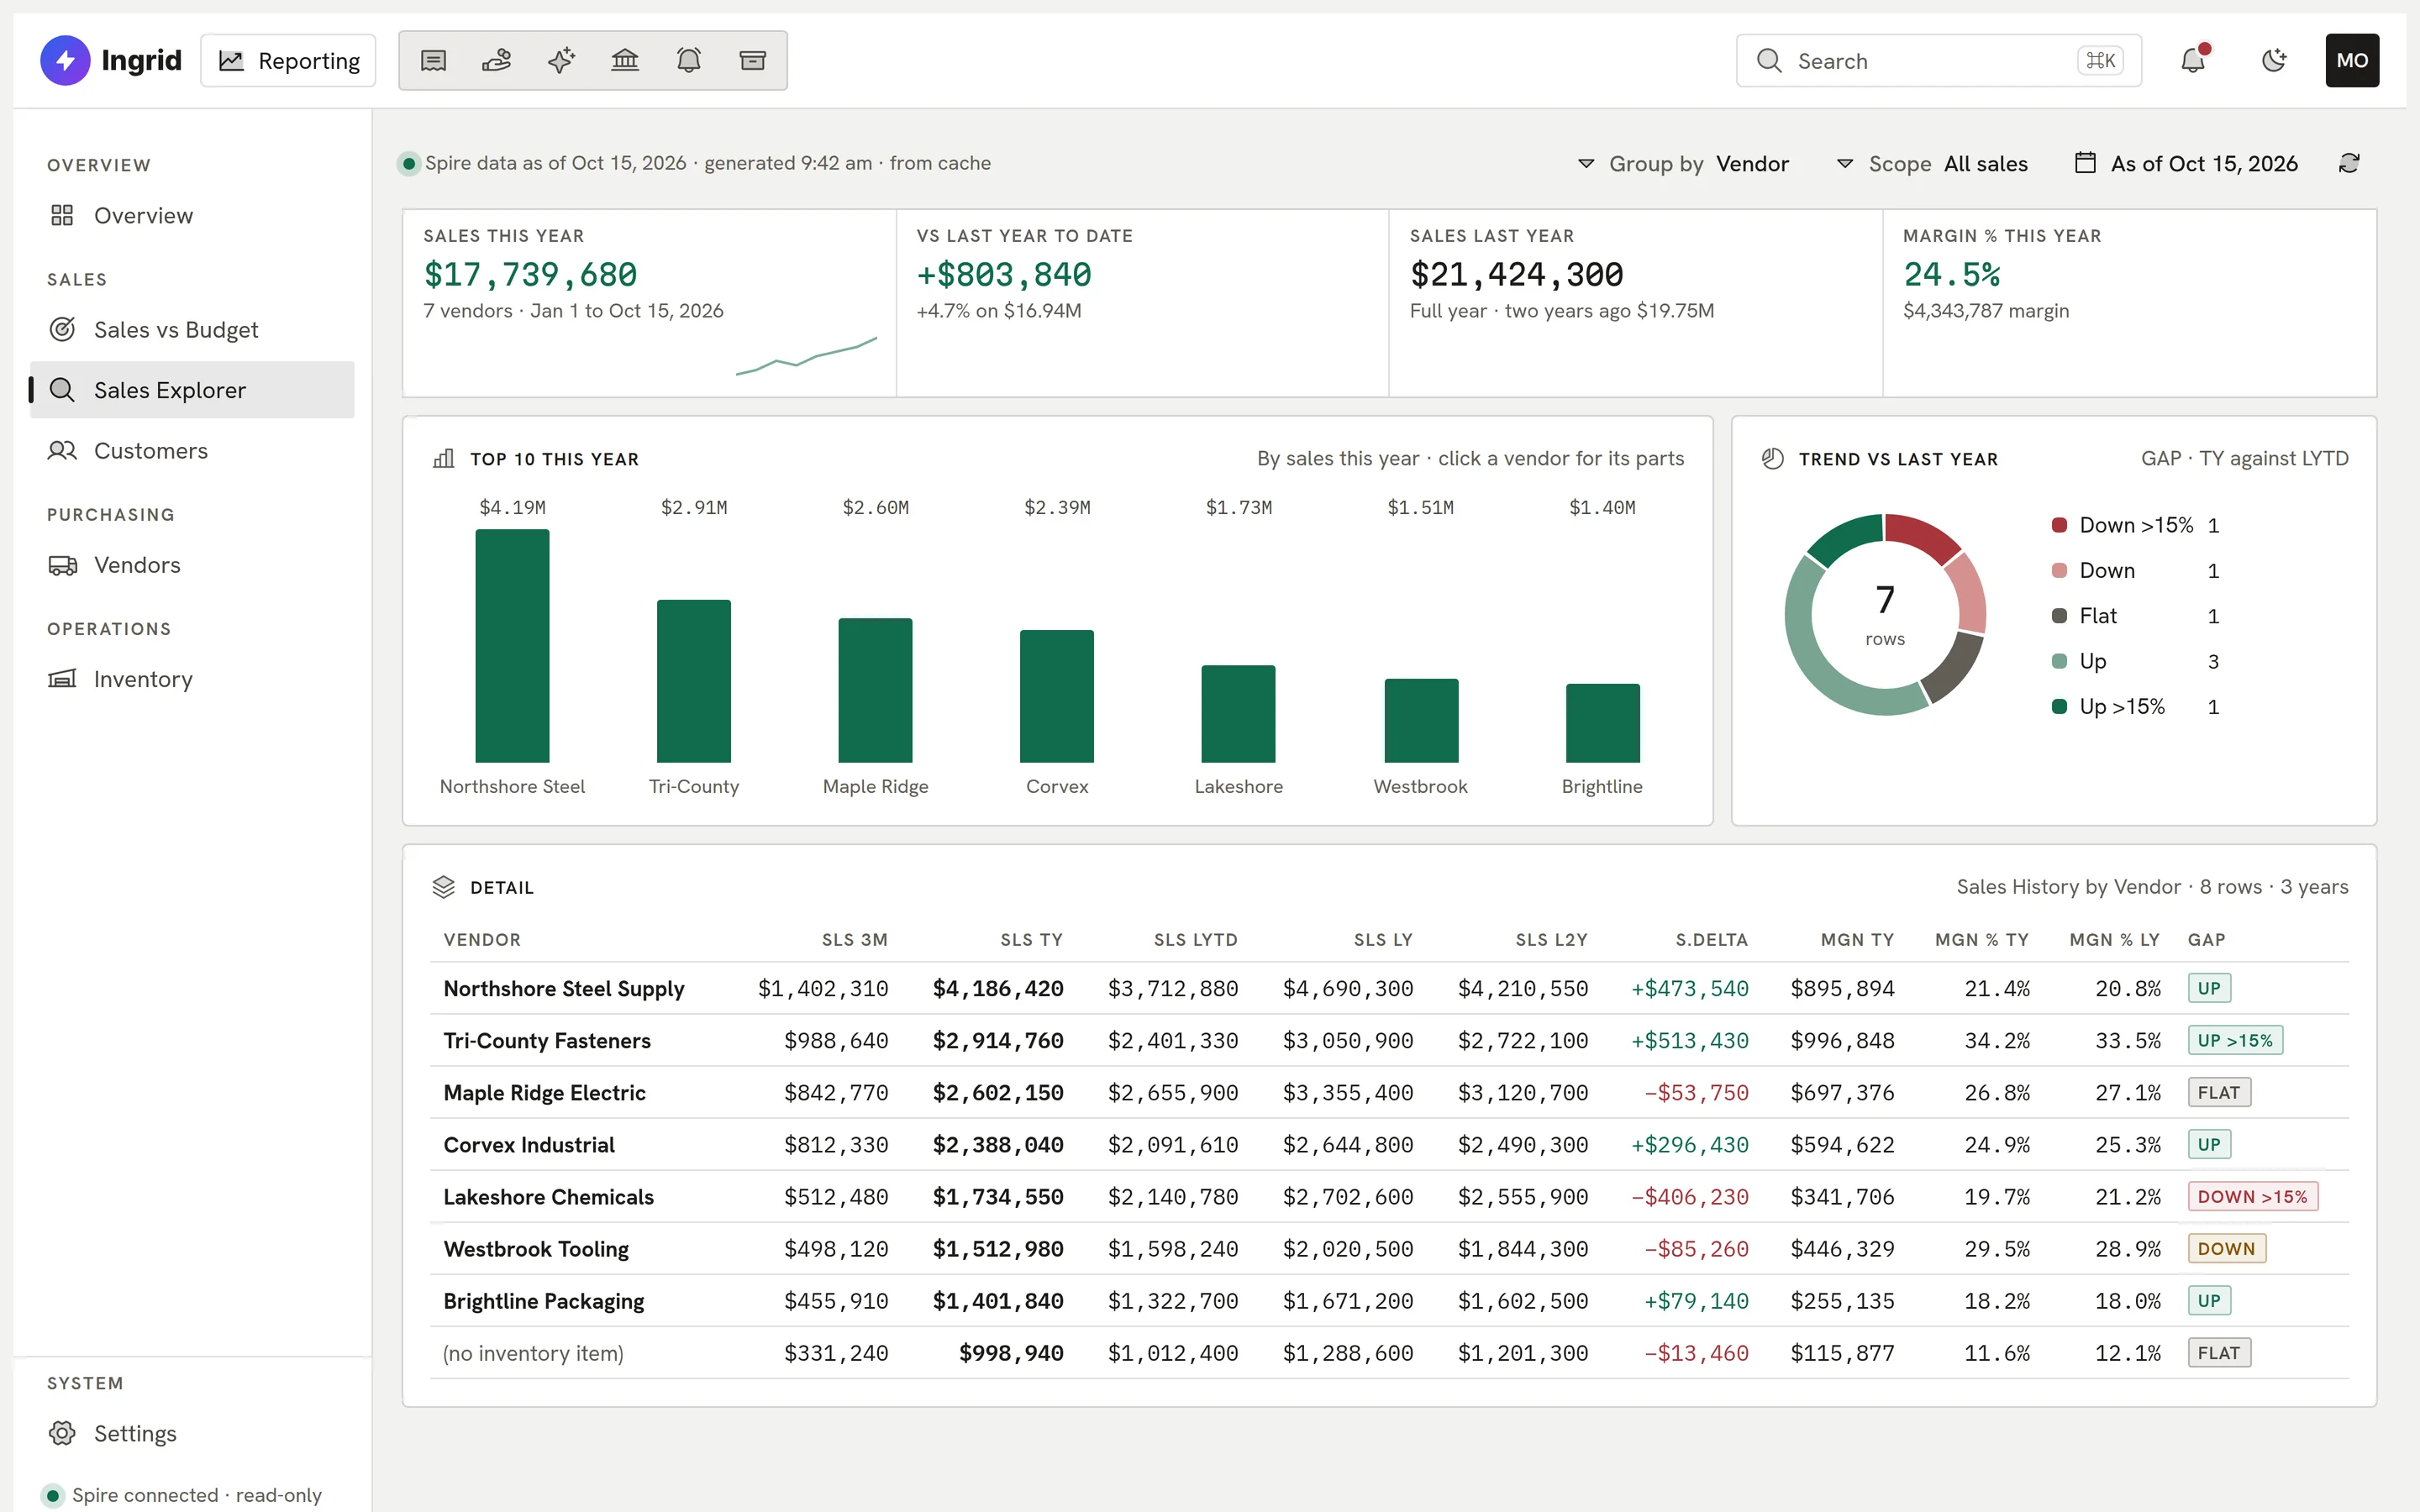Open the MO user avatar menu
This screenshot has width=2420, height=1512.
point(2352,61)
